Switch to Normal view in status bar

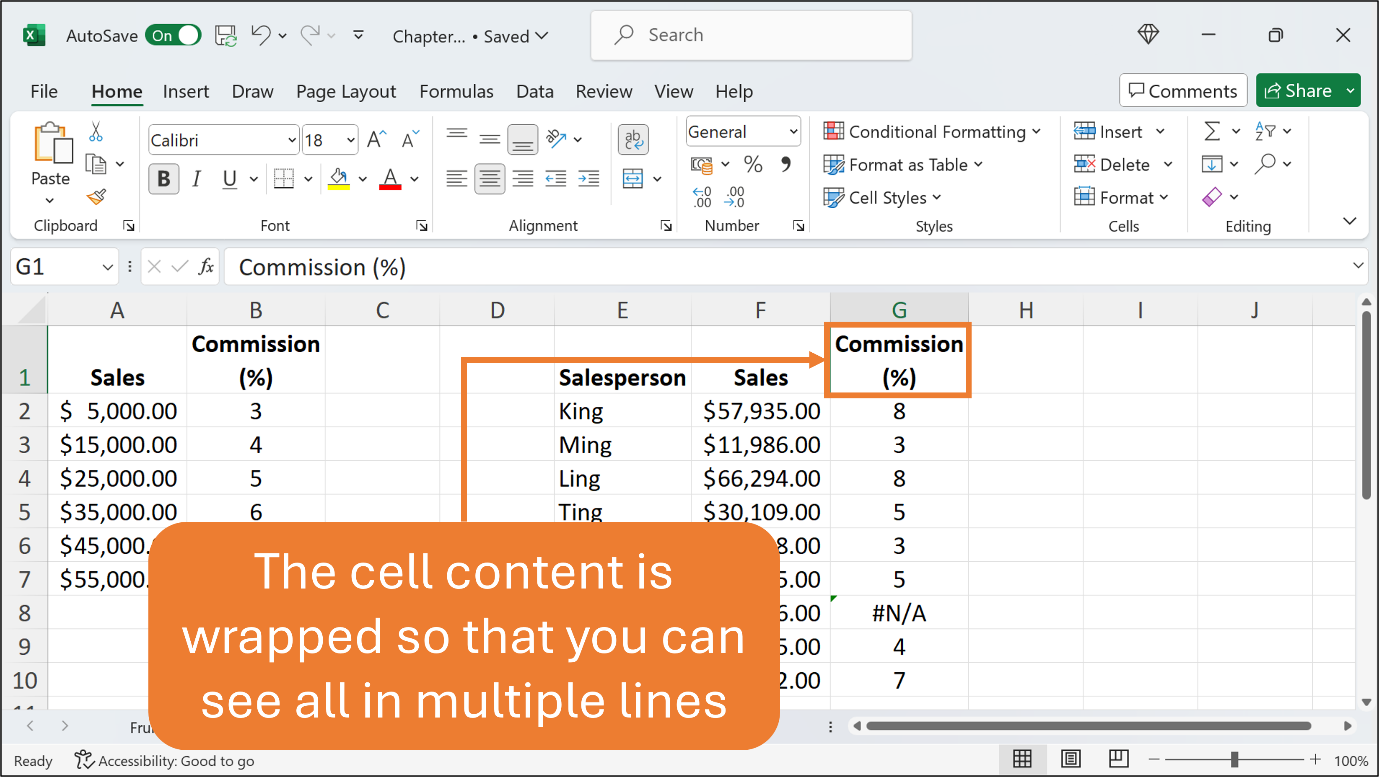(1022, 759)
